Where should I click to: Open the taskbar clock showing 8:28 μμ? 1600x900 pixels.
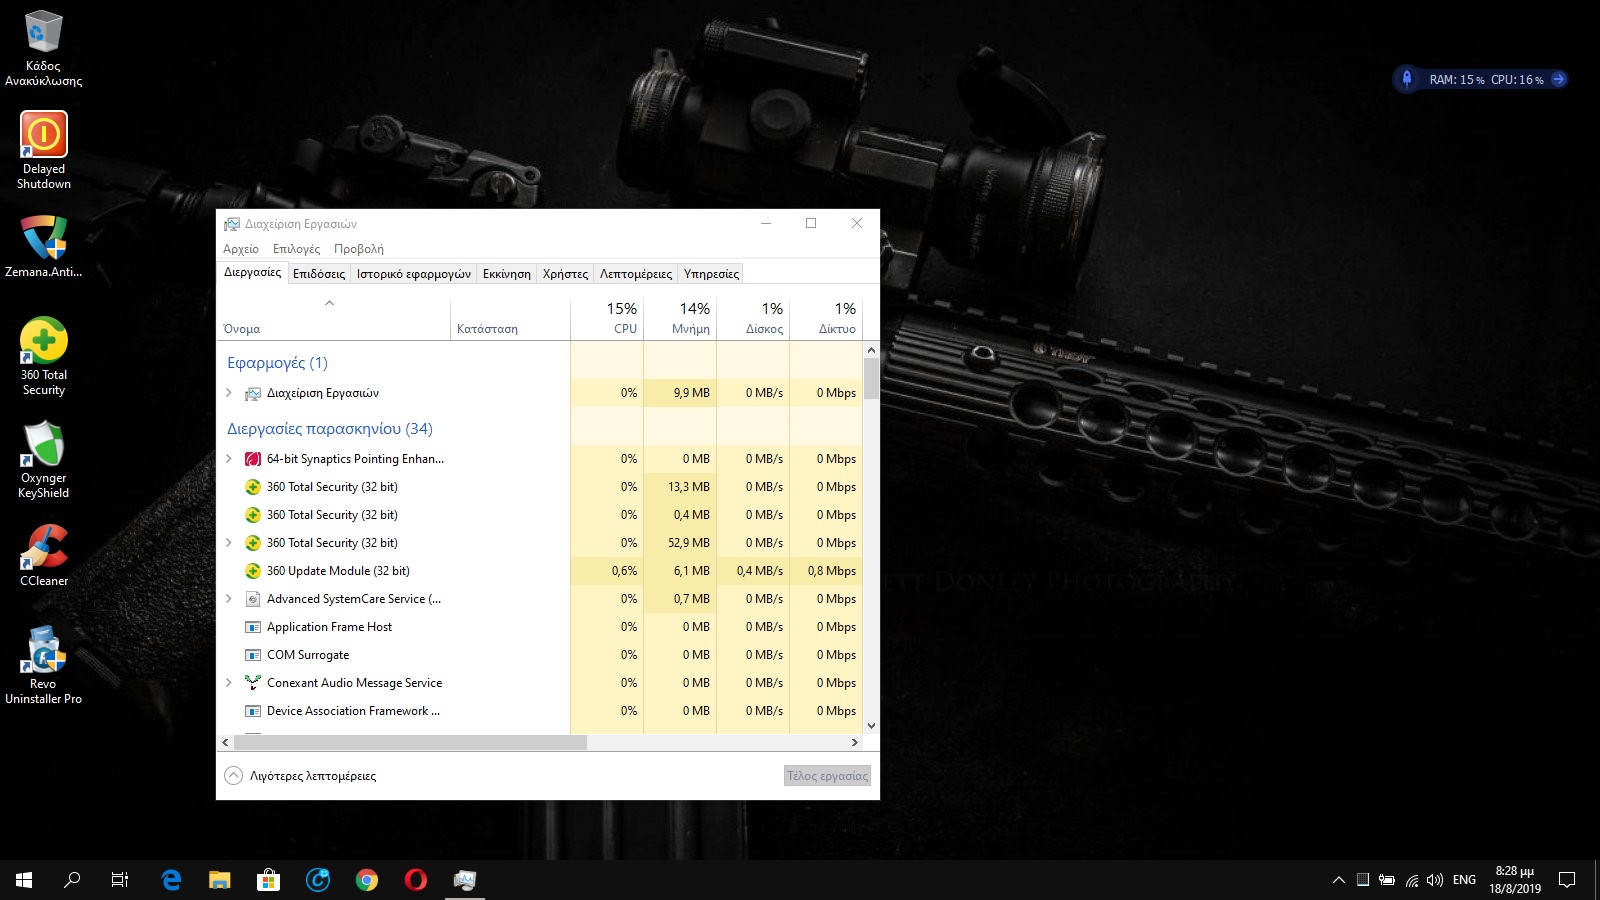click(x=1515, y=880)
